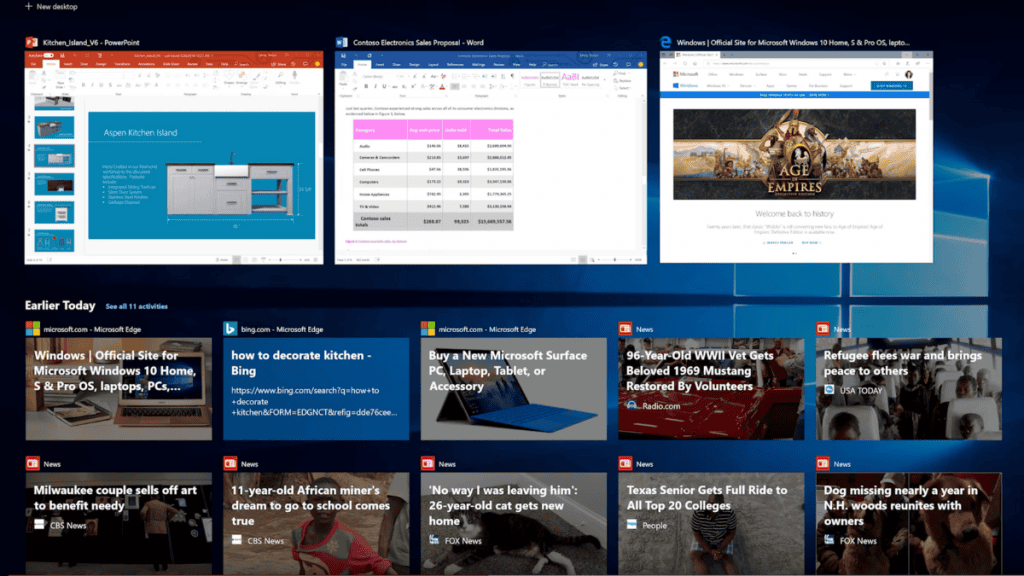Click Shop Windows 10 button in Edge window
This screenshot has width=1024, height=576.
(x=891, y=86)
